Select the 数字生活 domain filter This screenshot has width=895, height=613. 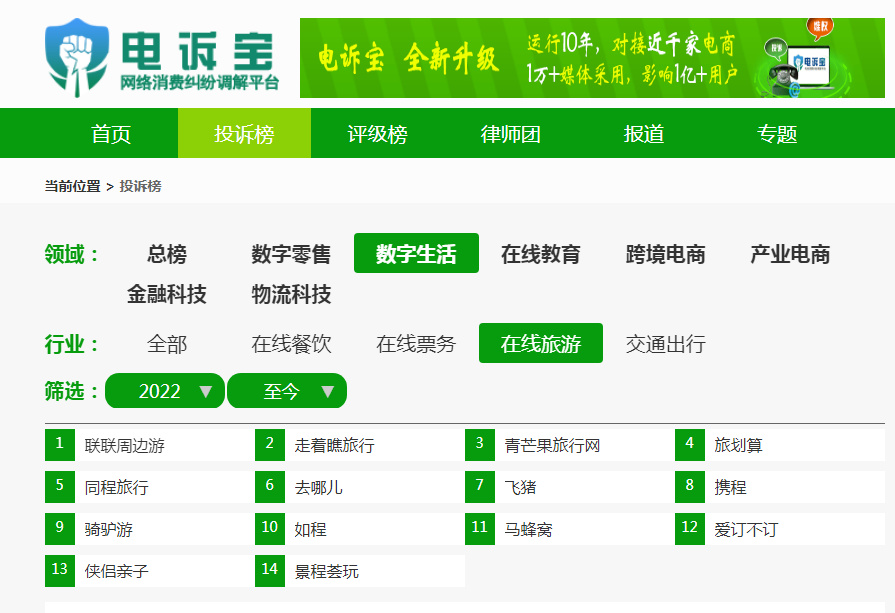coord(416,253)
